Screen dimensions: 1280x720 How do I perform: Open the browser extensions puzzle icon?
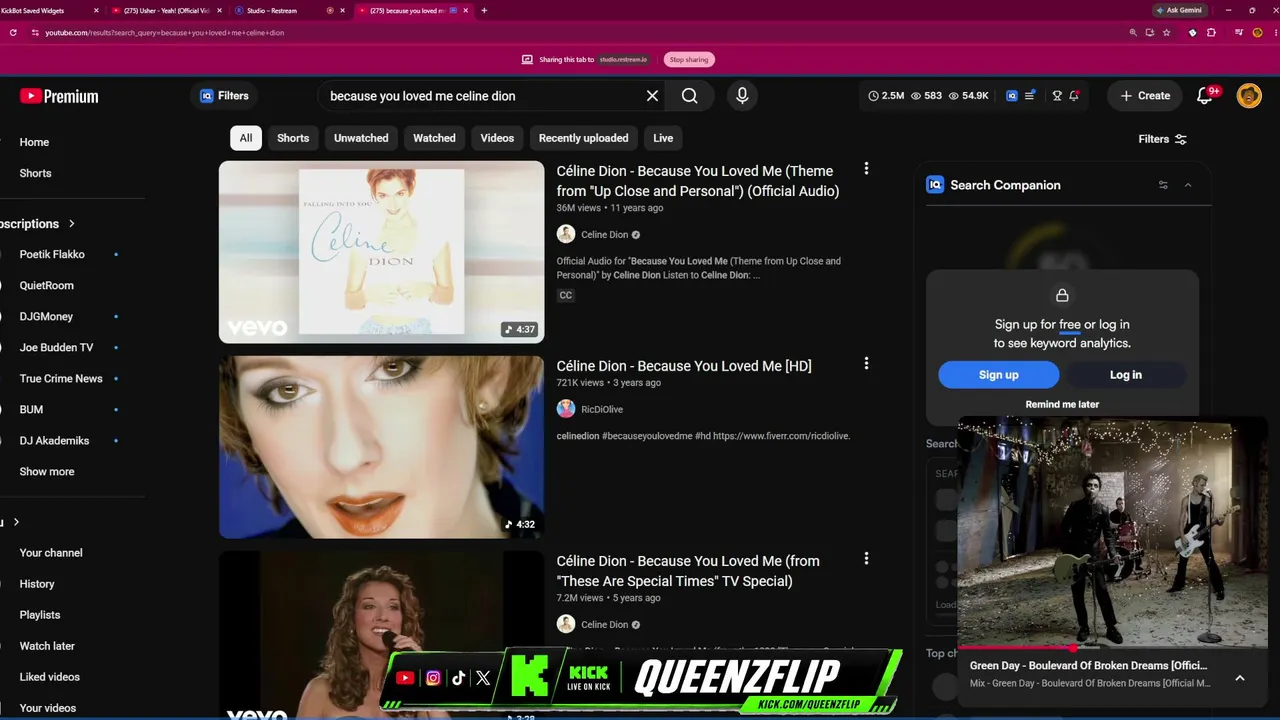tap(1212, 32)
